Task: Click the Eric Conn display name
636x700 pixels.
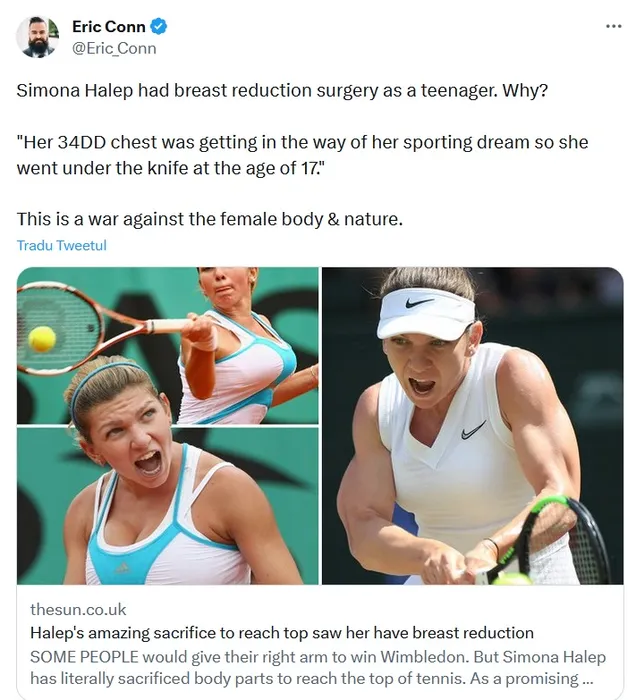Action: pyautogui.click(x=108, y=27)
